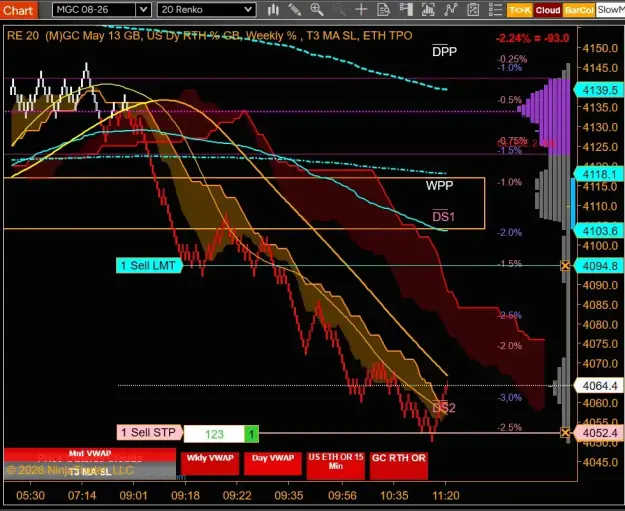Screen dimensions: 625x511
Task: Toggle the SlowM button
Action: tap(611, 10)
